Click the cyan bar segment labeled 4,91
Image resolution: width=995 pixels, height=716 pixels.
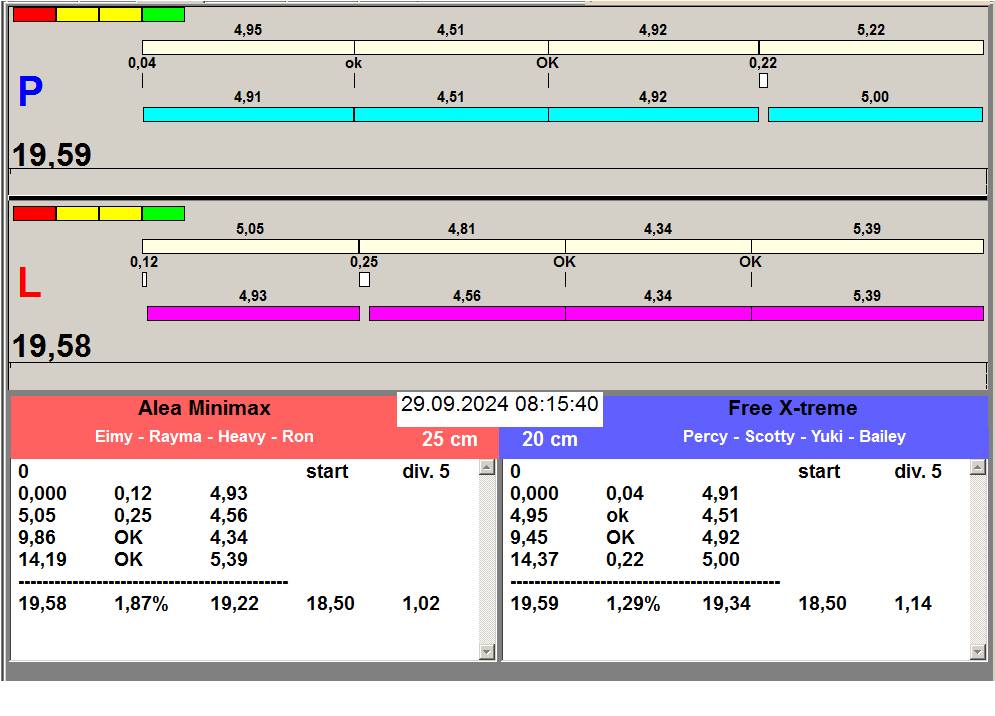click(248, 114)
